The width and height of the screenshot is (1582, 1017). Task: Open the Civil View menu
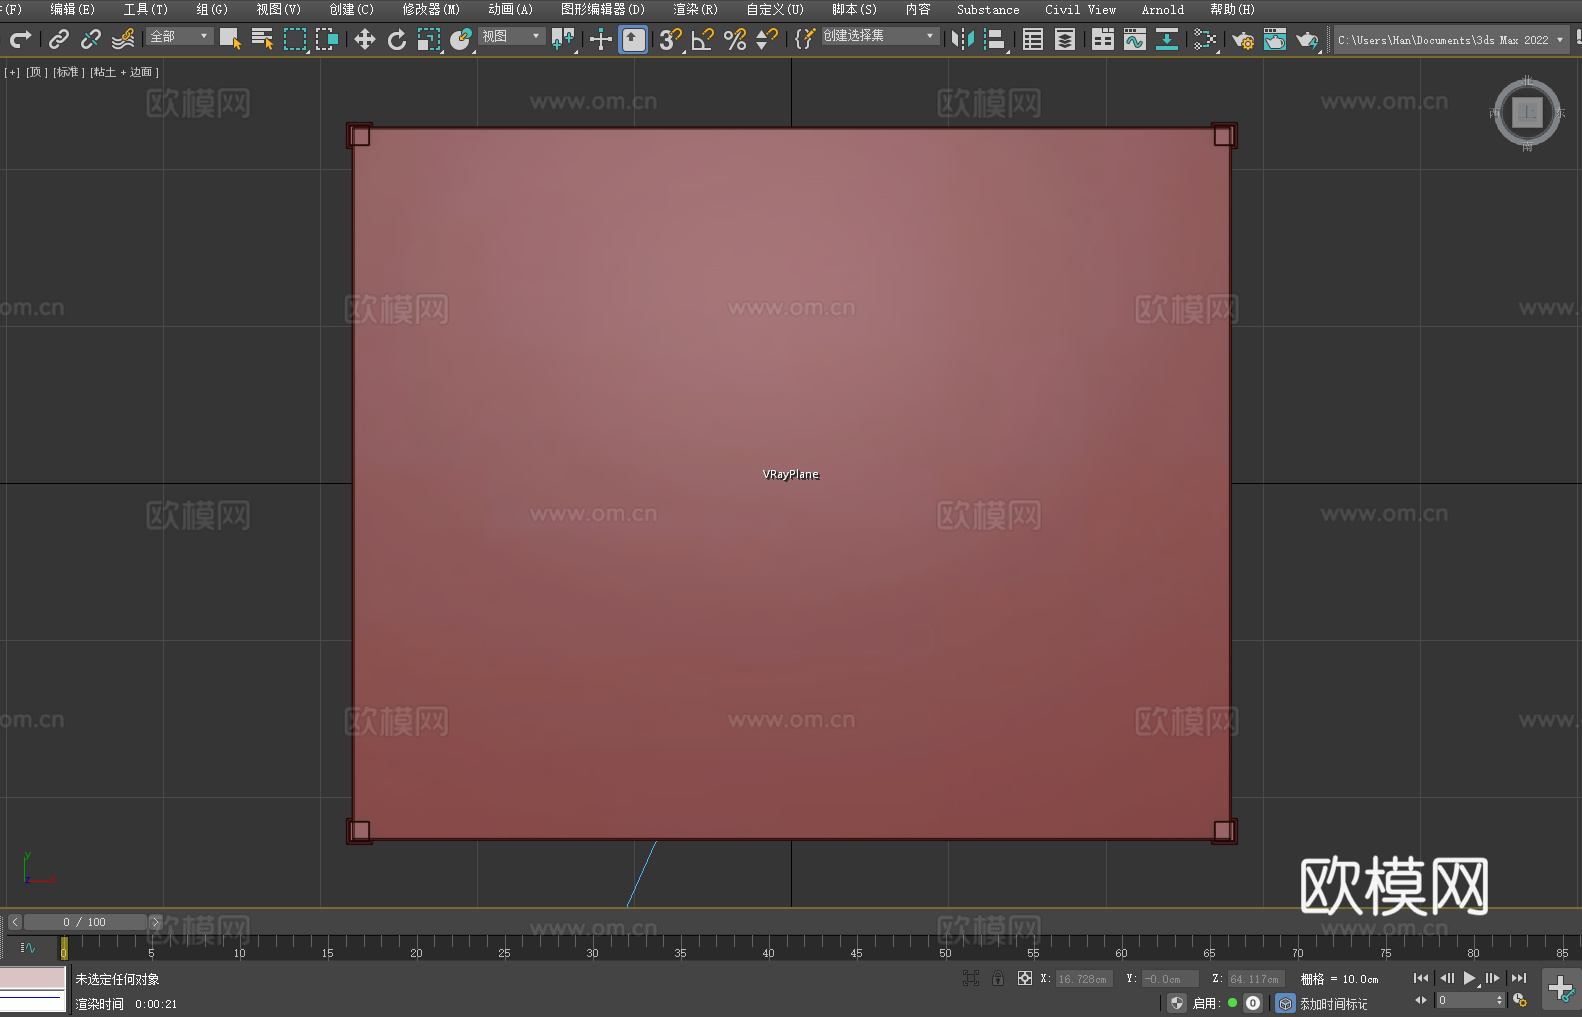coord(1080,9)
